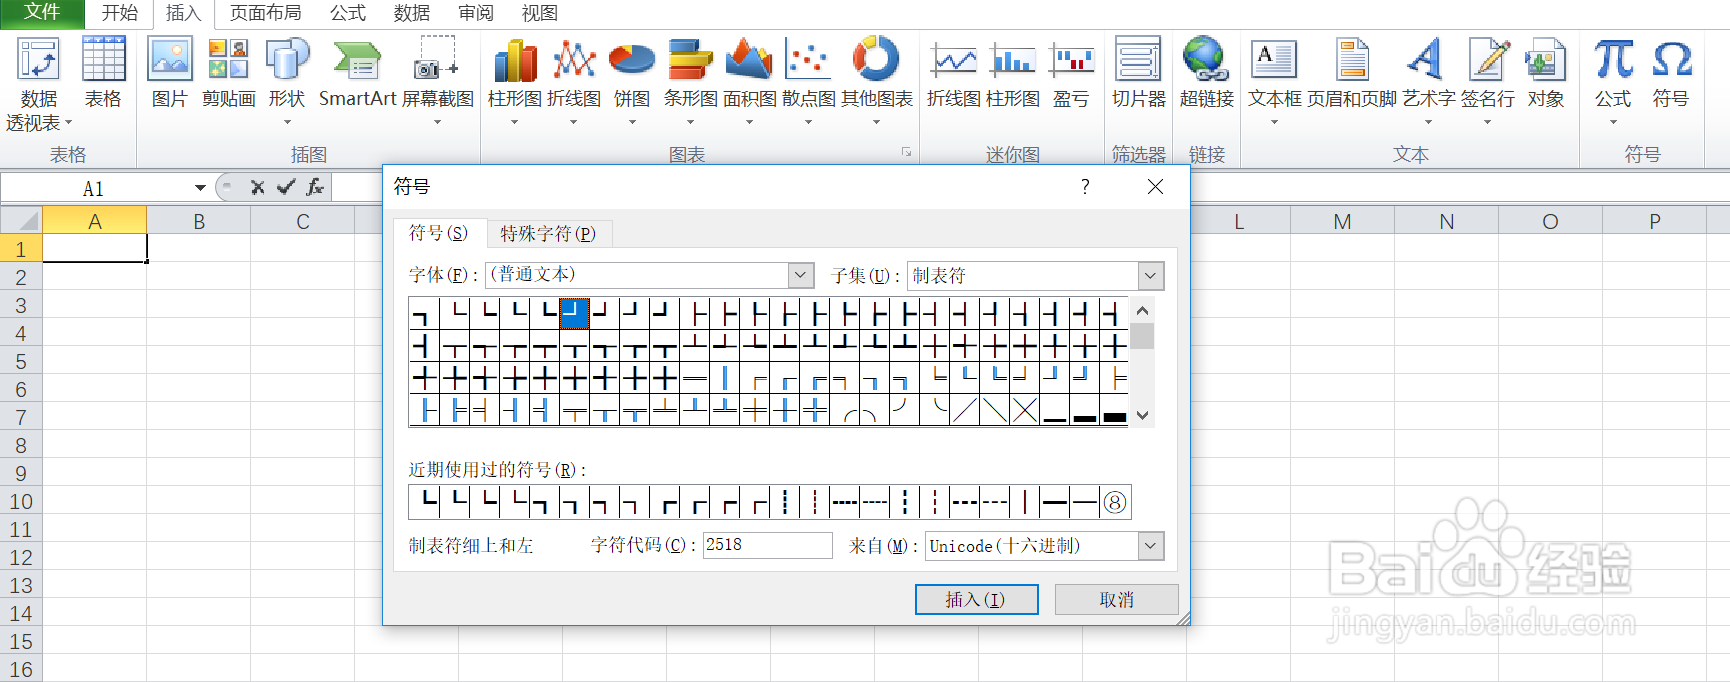This screenshot has height=682, width=1730.
Task: Open the clip art (剪贴画) tool
Action: pyautogui.click(x=228, y=73)
